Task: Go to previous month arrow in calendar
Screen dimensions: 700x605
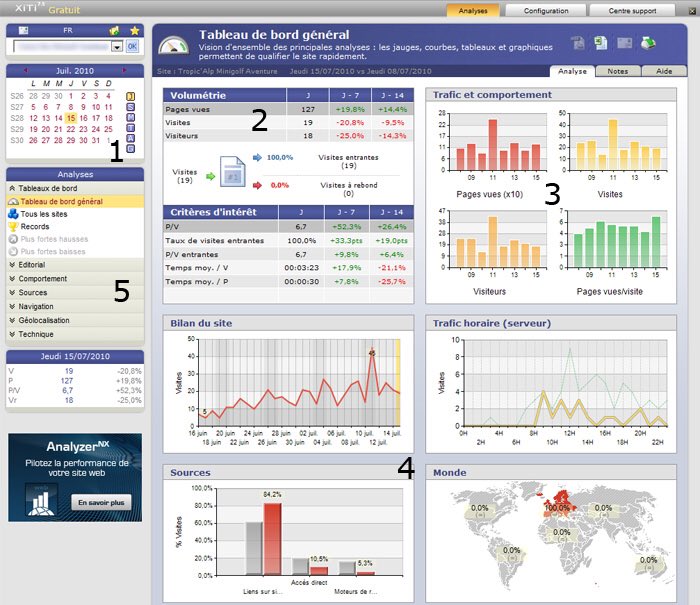Action: (25, 71)
